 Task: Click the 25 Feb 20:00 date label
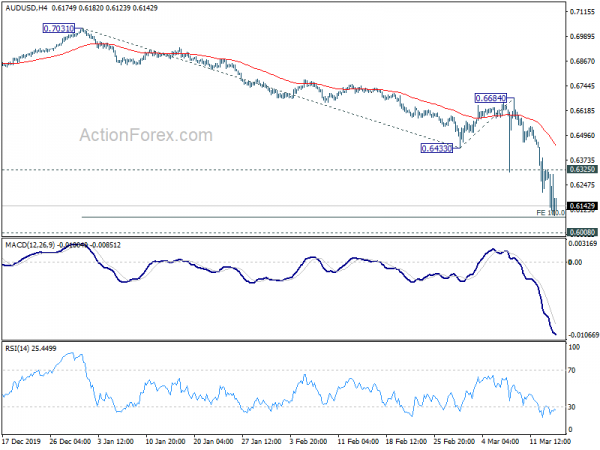[x=454, y=441]
